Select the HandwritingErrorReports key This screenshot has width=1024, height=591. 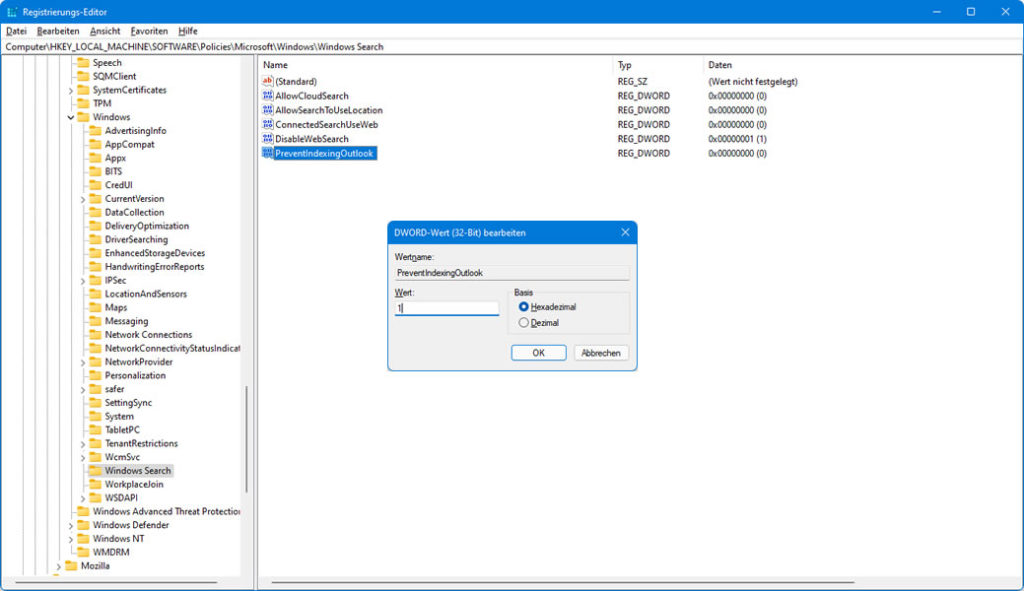154,266
